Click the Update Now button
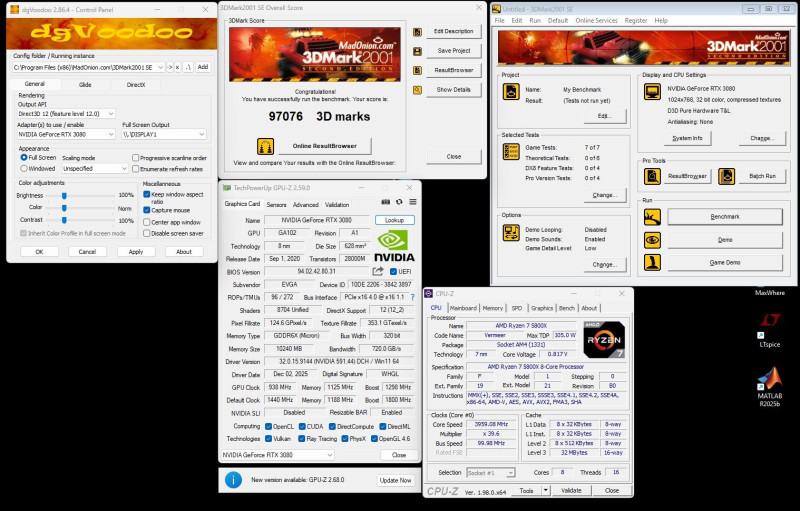Screen dimensions: 800x511 point(395,480)
